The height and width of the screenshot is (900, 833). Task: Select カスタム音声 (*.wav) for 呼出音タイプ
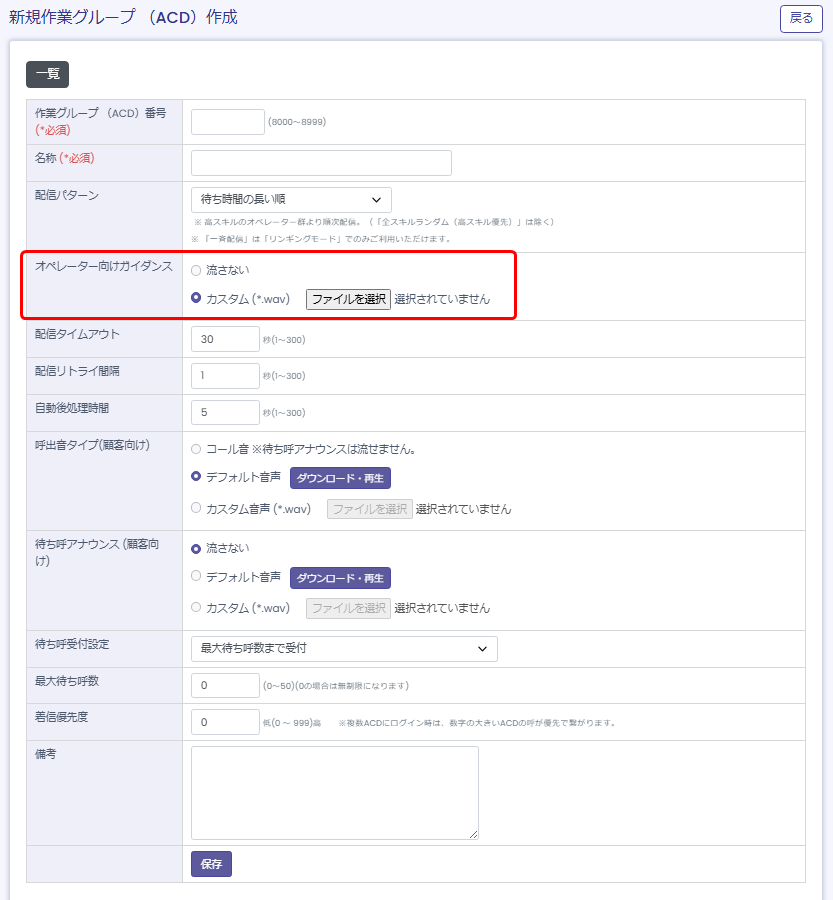[x=196, y=508]
